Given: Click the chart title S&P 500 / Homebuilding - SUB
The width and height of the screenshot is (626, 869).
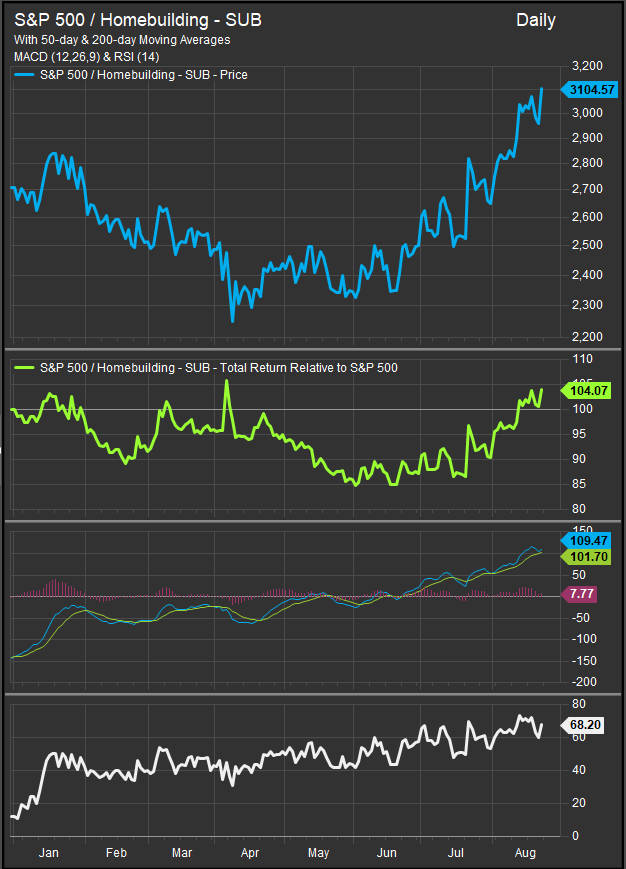Looking at the screenshot, I should point(138,20).
